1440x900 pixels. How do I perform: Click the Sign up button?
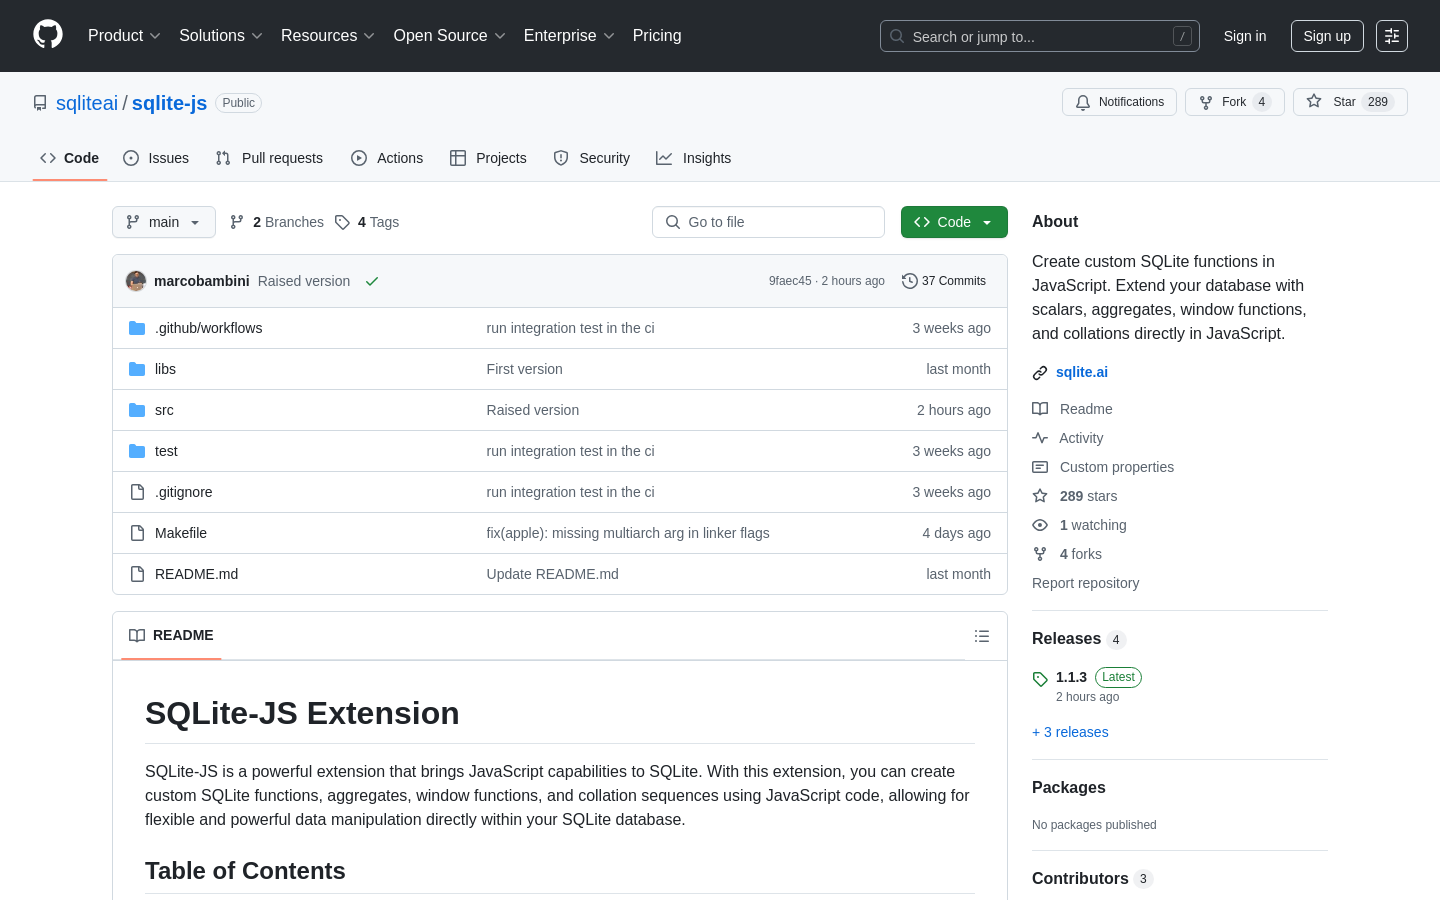click(x=1327, y=36)
